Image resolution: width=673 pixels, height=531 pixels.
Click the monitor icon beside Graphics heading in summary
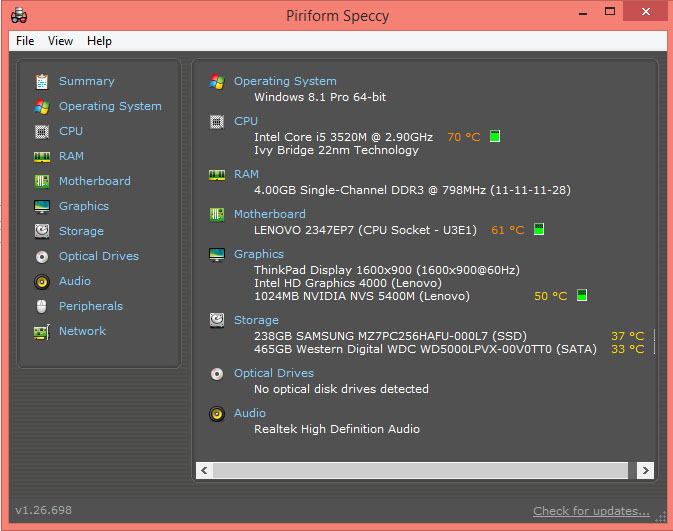(217, 255)
